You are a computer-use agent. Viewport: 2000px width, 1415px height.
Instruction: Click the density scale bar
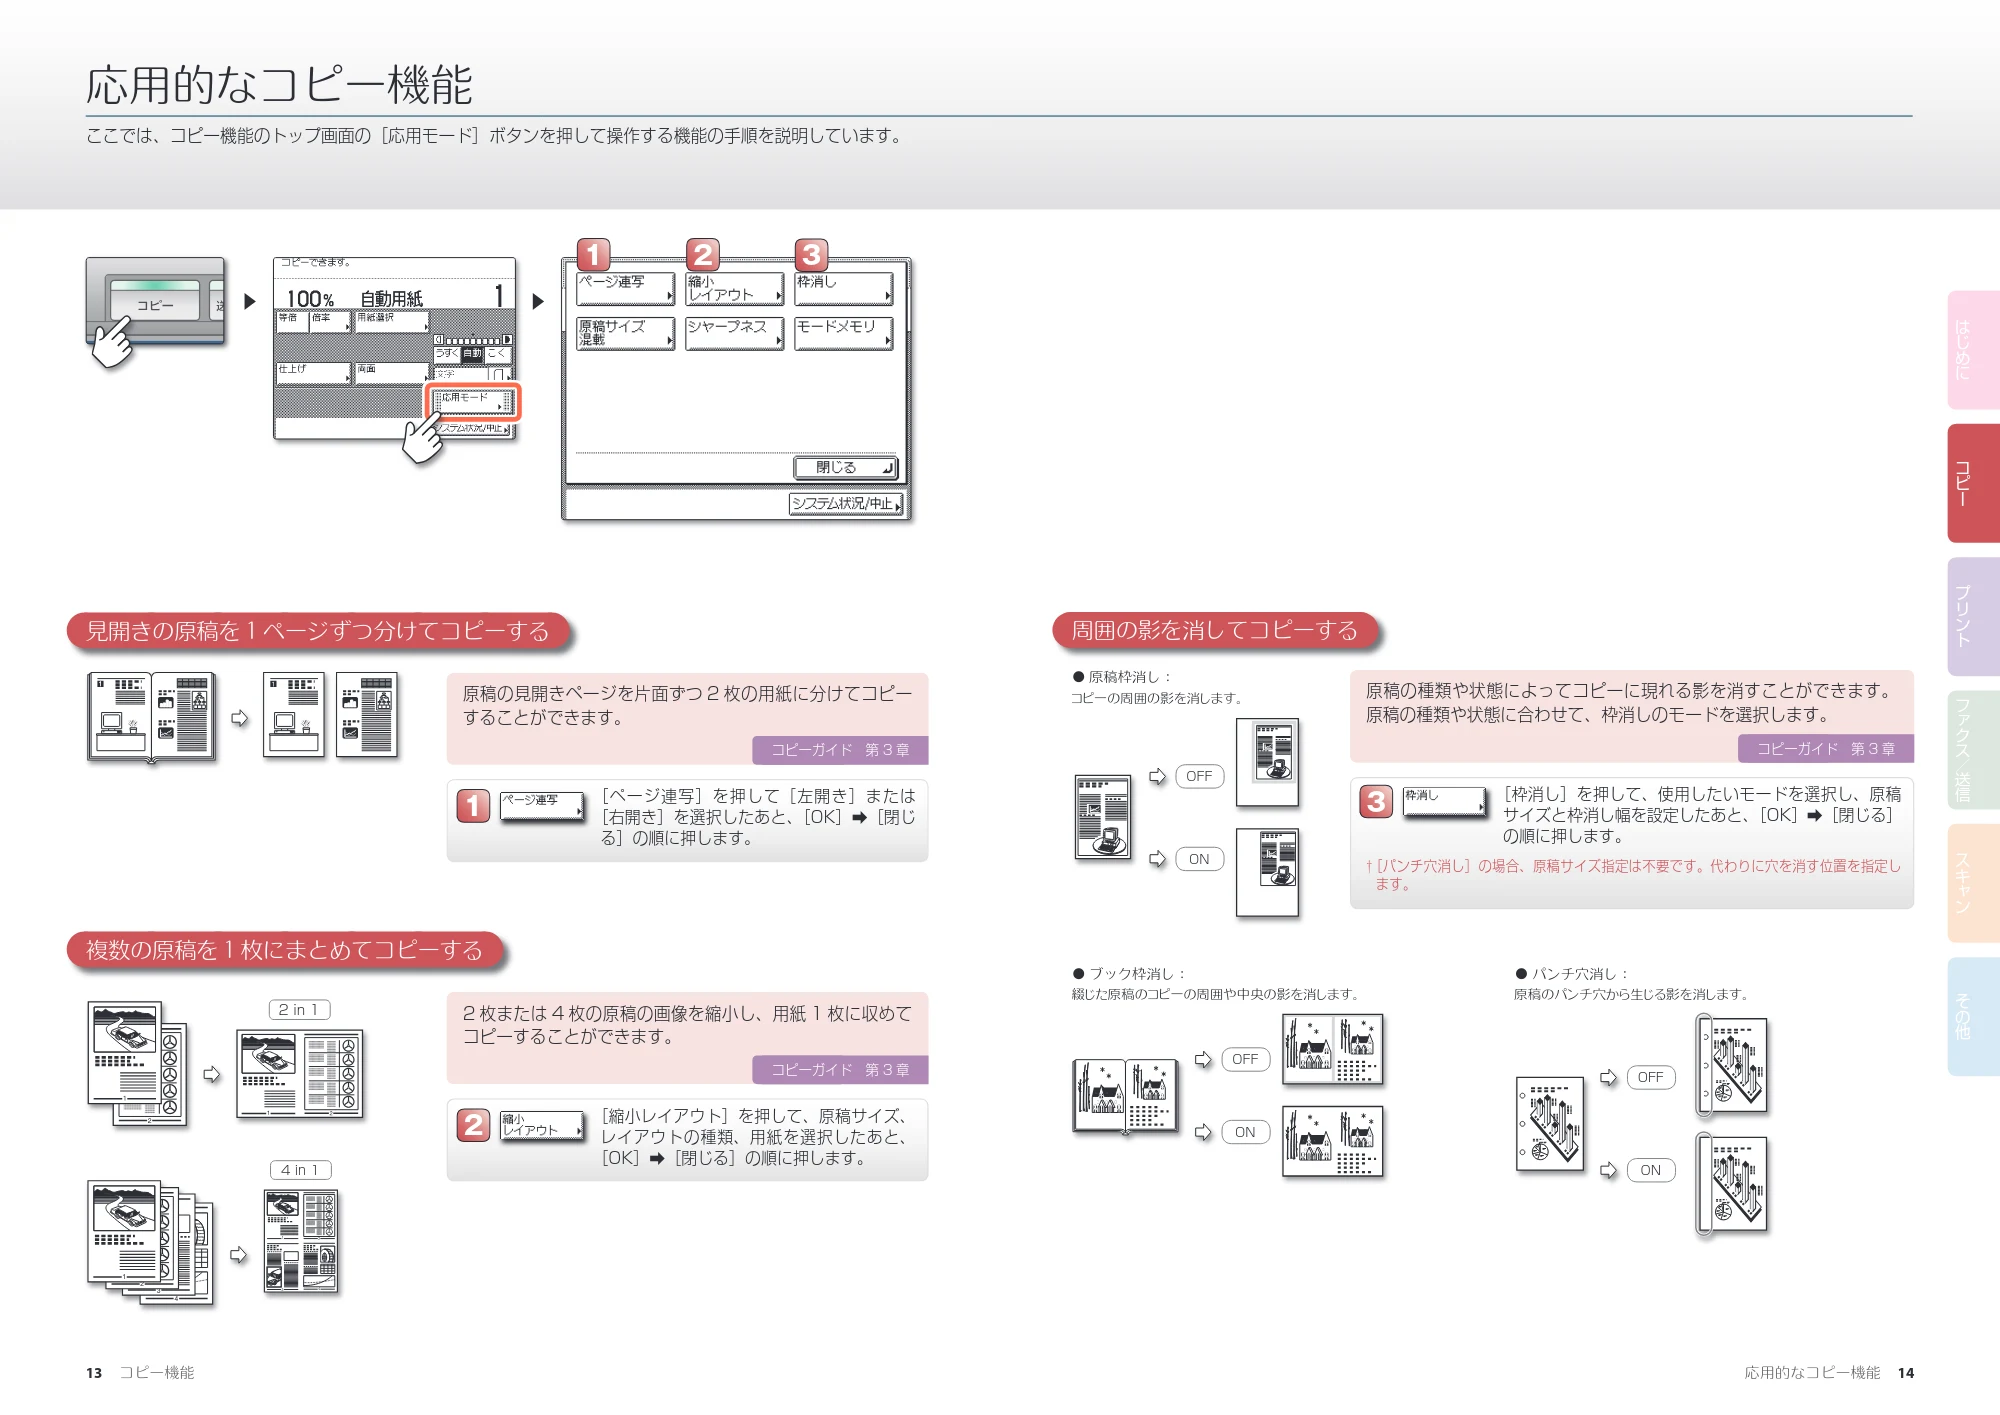(473, 340)
